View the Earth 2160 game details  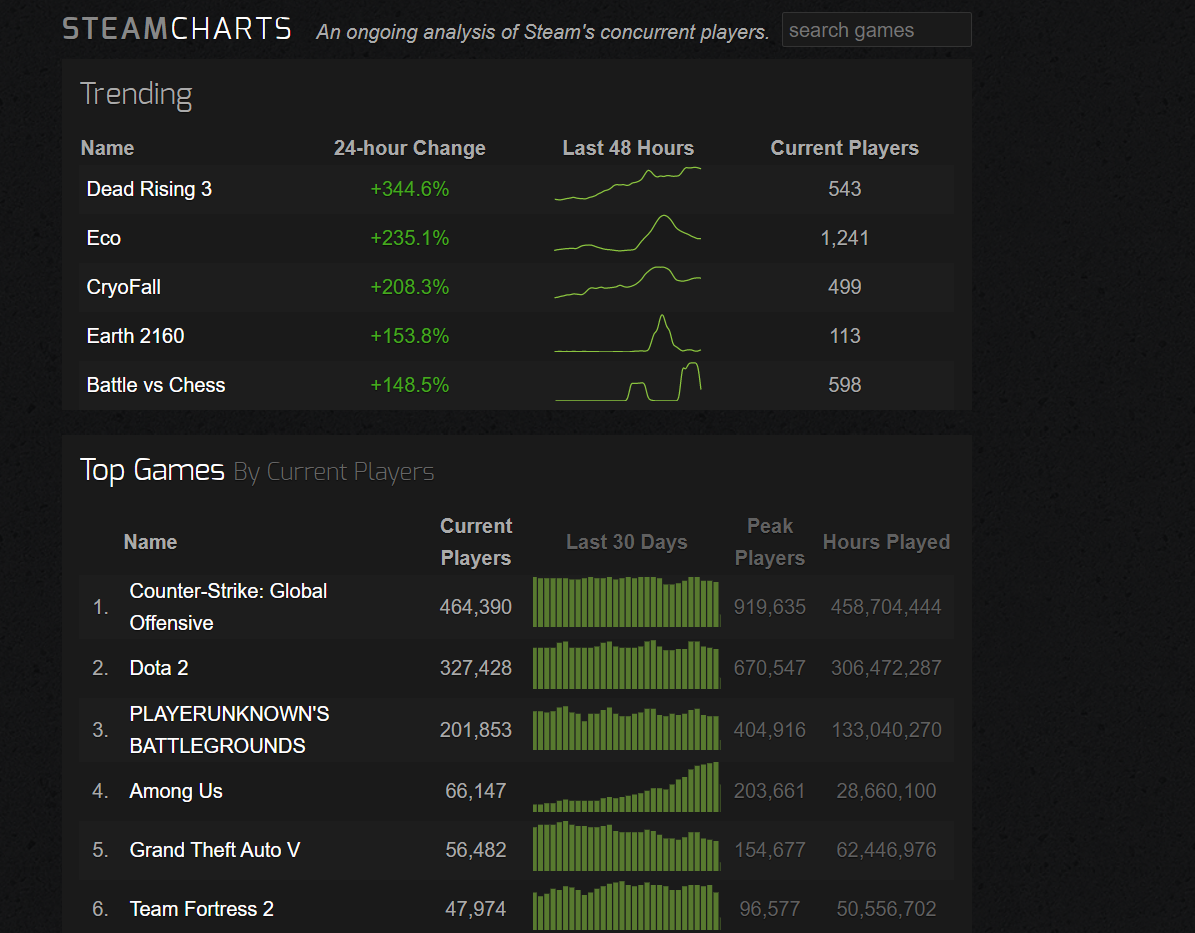[135, 336]
